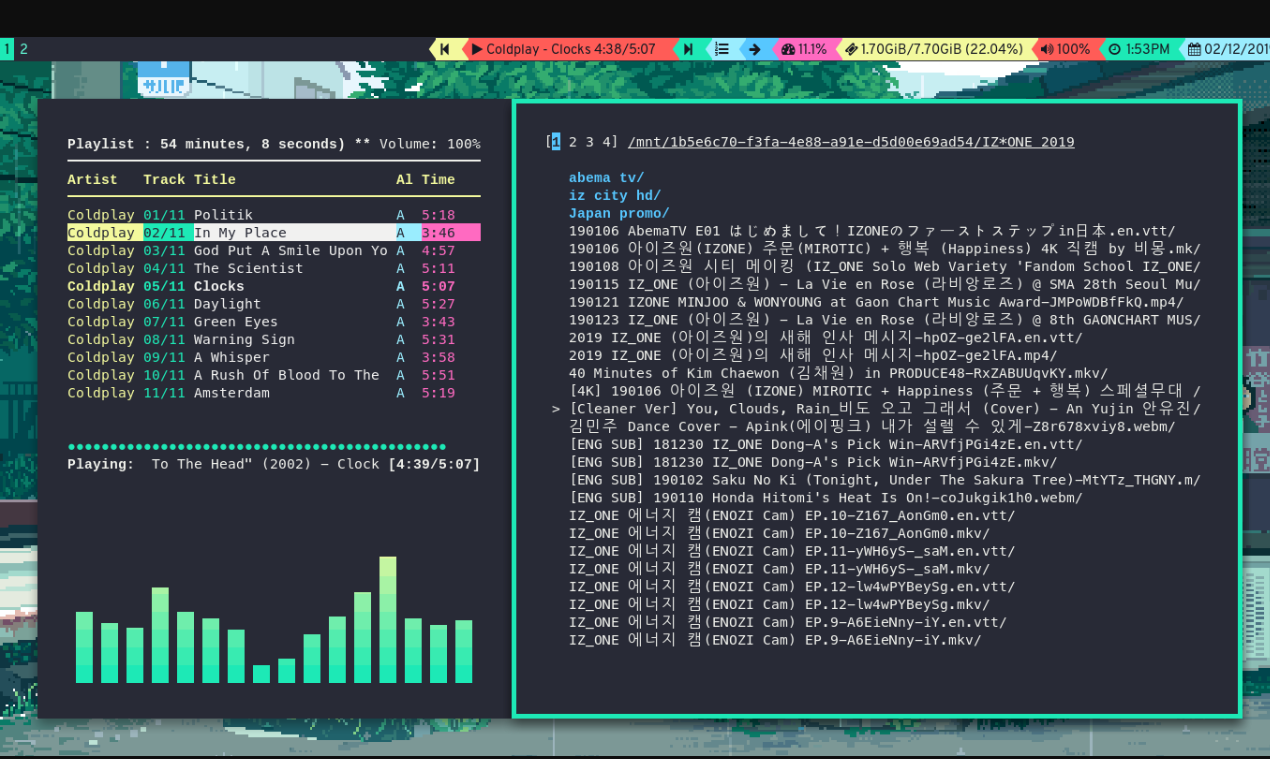Select currently playing track Clocks
This screenshot has height=759, width=1270.
tap(274, 286)
